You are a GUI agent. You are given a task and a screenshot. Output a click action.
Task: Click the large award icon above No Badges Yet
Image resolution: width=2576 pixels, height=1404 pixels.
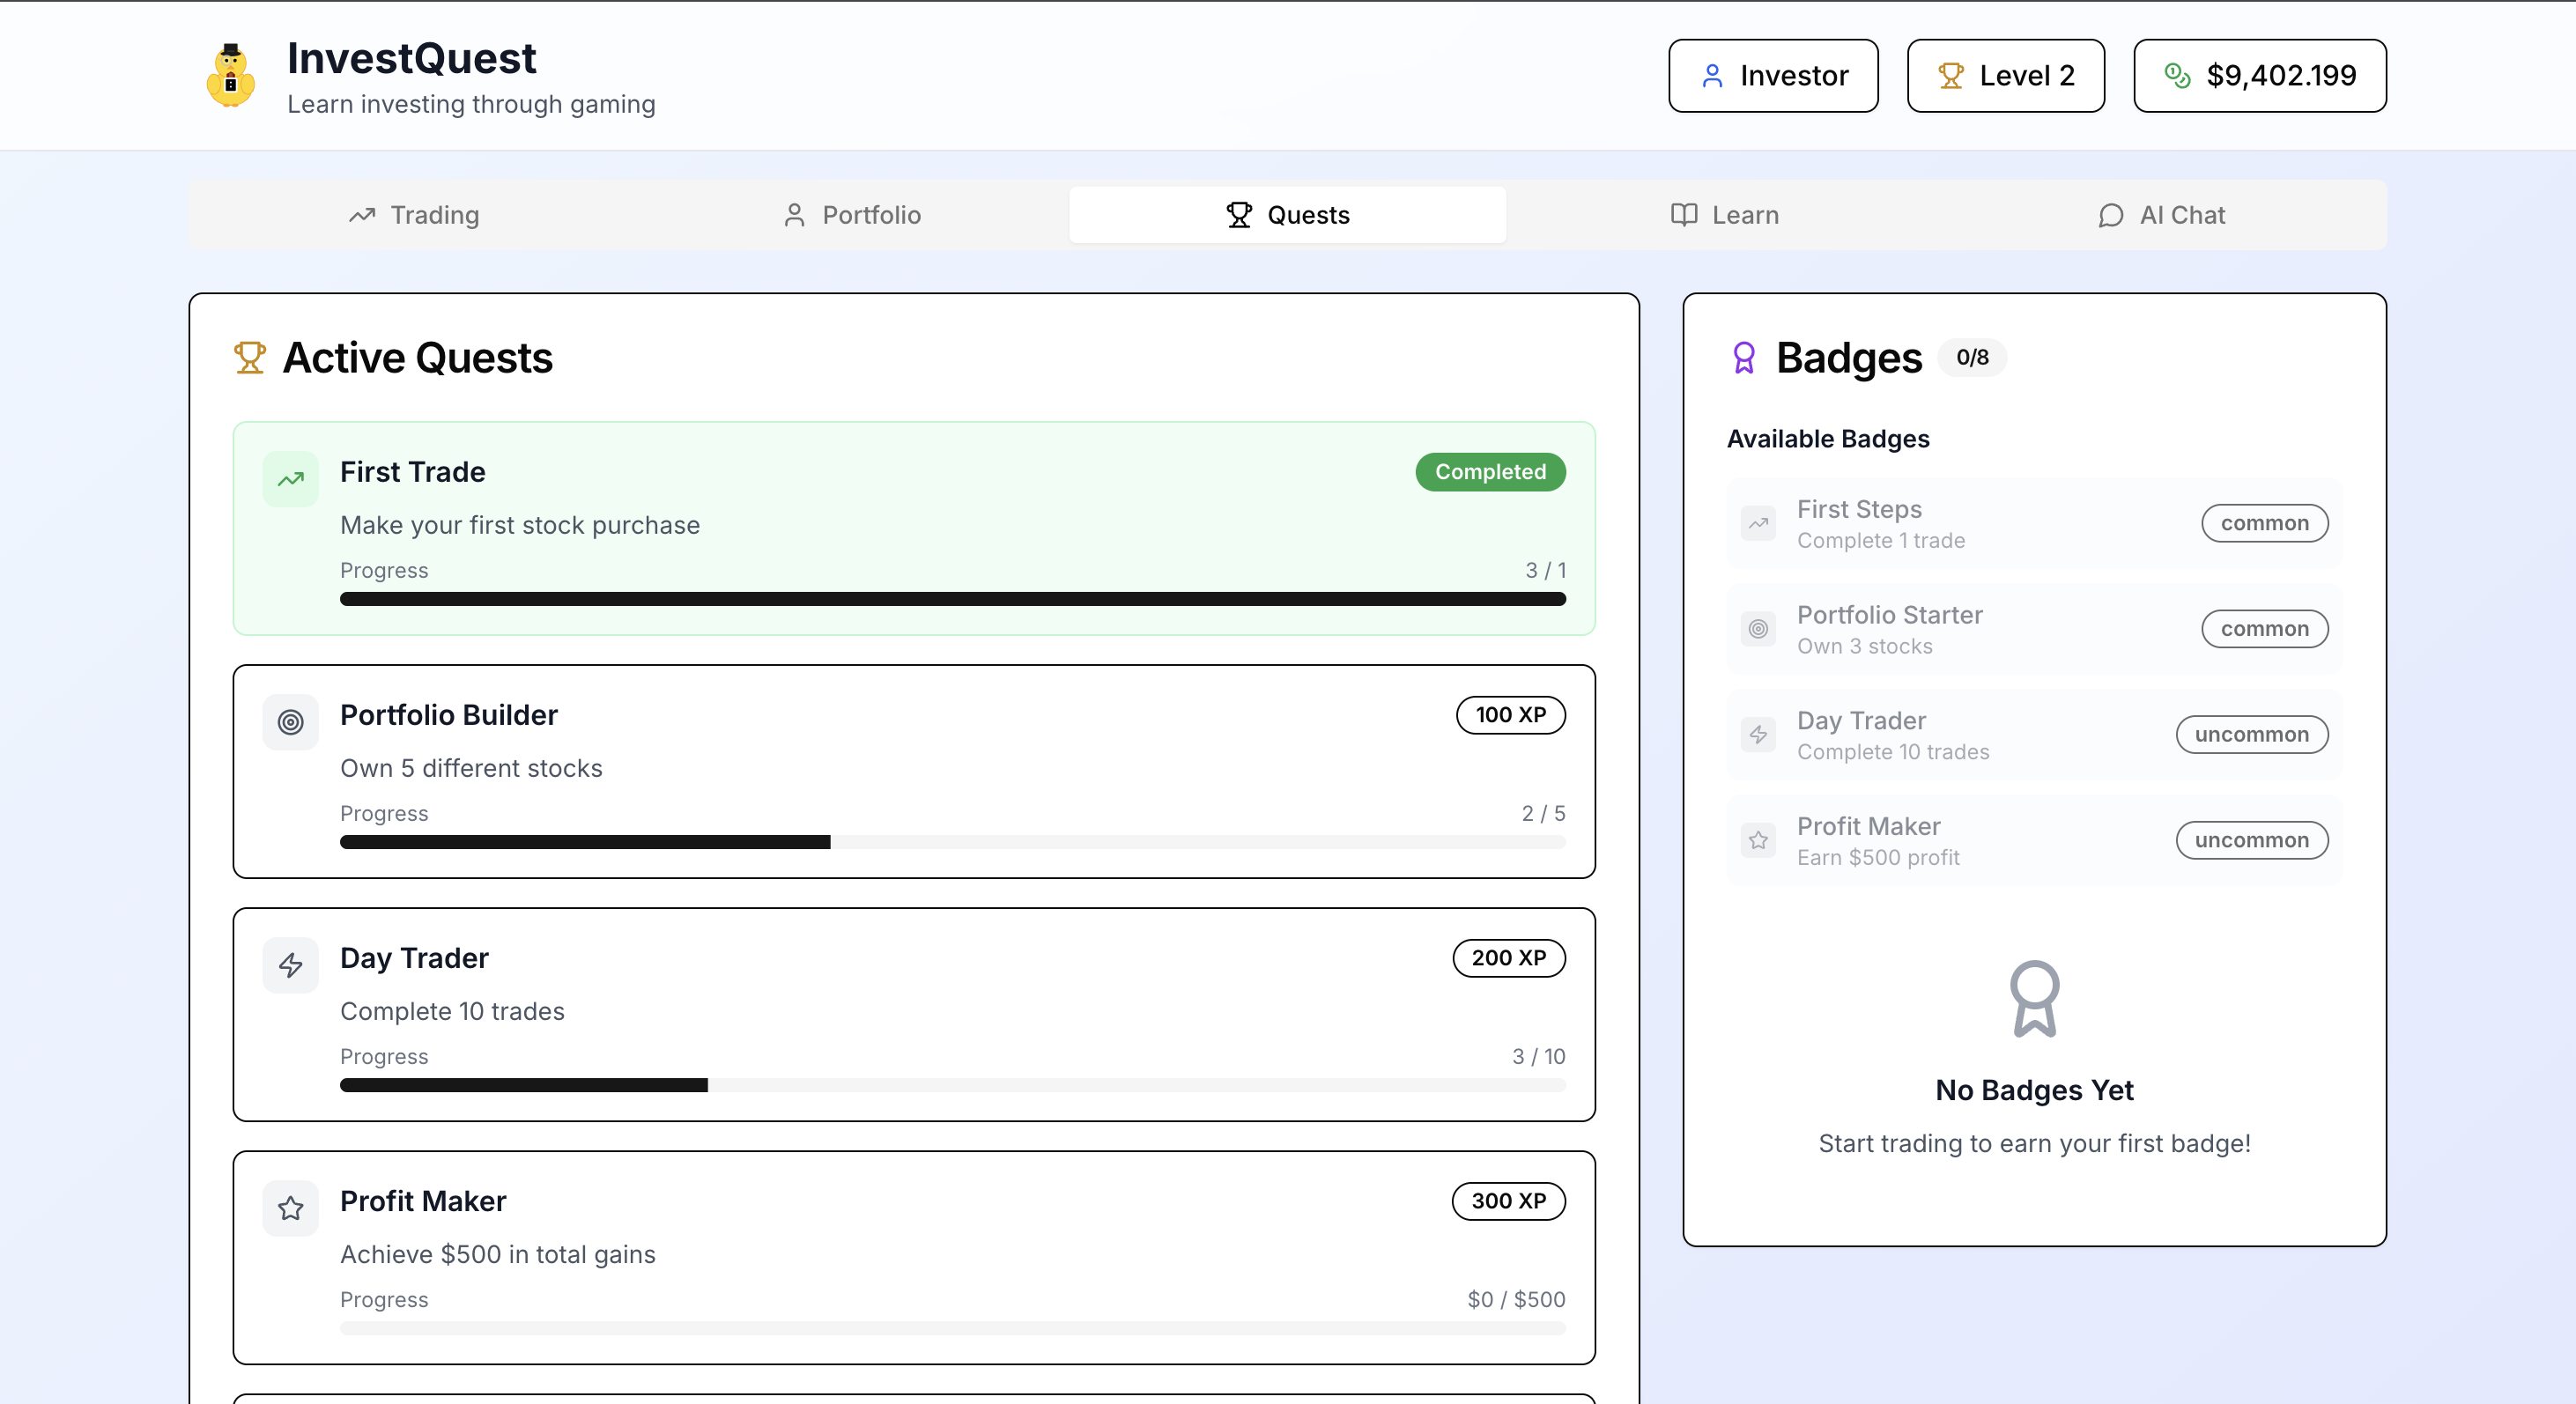[x=2034, y=998]
